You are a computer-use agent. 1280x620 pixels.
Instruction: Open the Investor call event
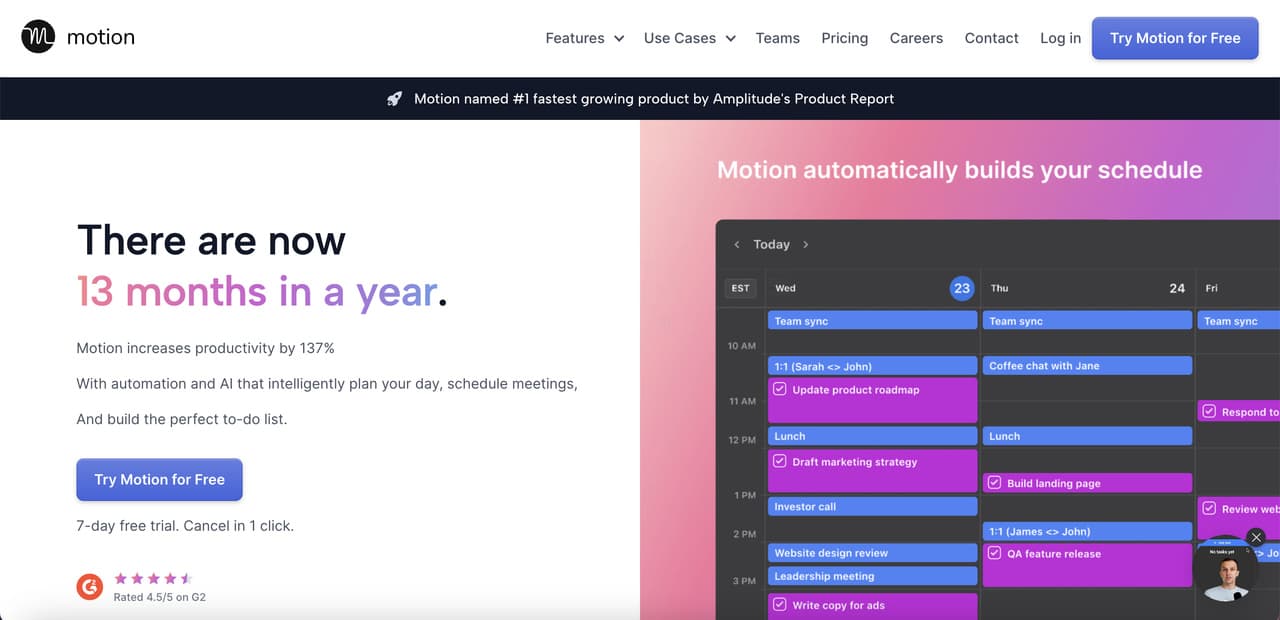(873, 507)
